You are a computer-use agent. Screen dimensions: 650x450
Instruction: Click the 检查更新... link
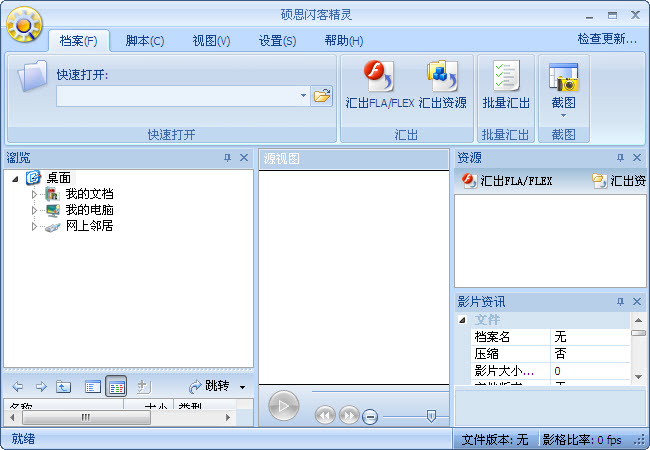[607, 39]
